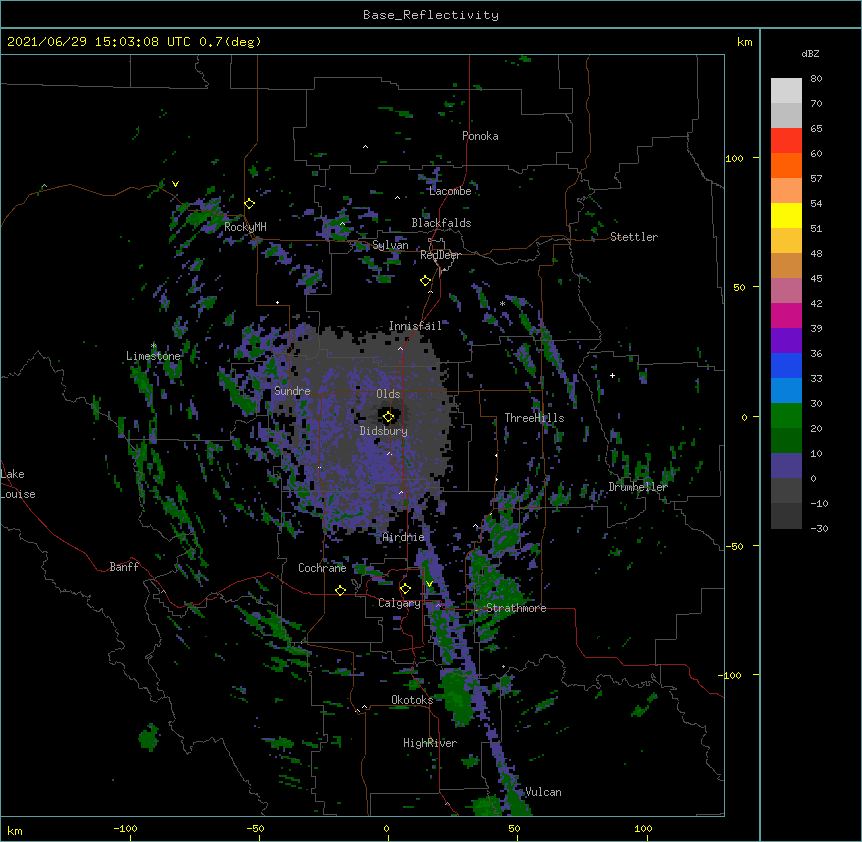This screenshot has height=842, width=862.
Task: Click the Olds label
Action: [x=388, y=394]
